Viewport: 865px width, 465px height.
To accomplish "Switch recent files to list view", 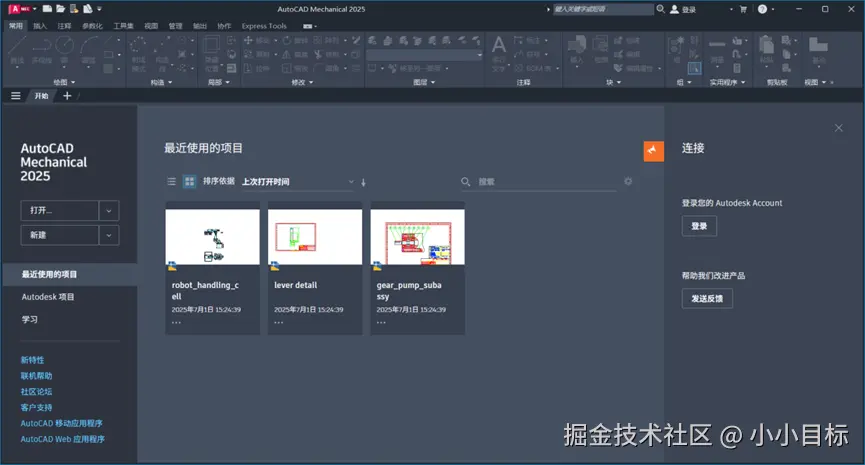I will [172, 181].
